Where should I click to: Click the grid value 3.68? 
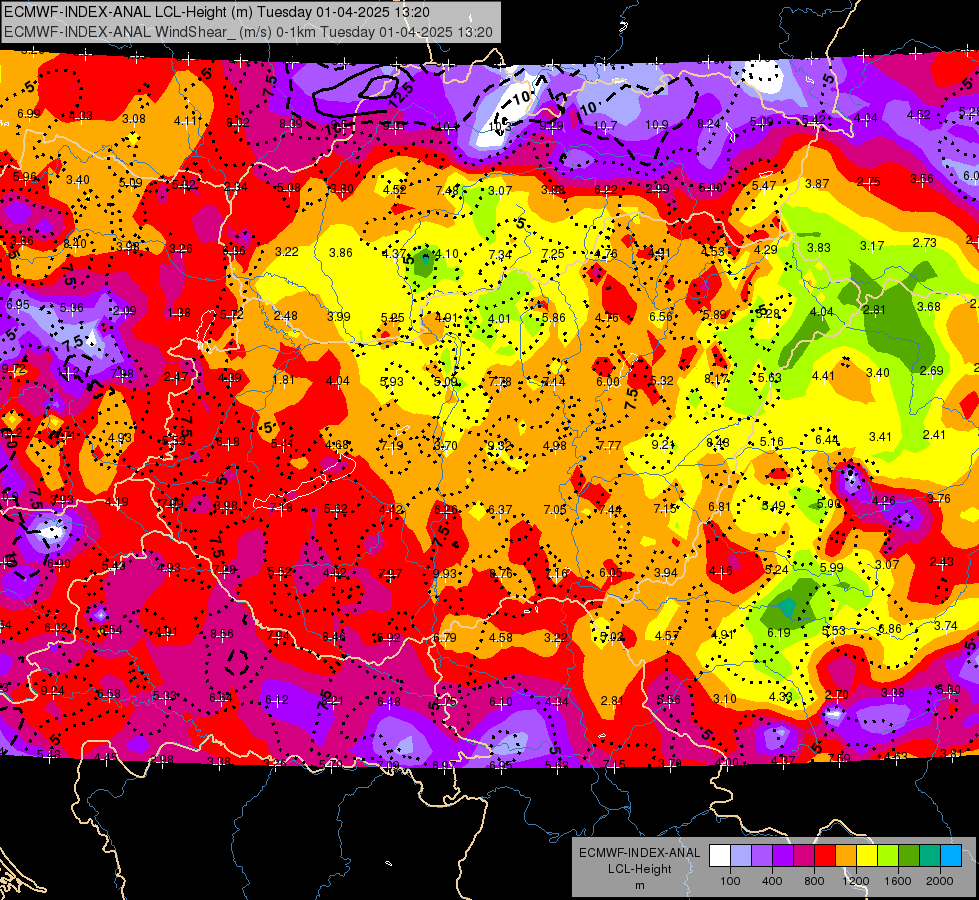928,307
